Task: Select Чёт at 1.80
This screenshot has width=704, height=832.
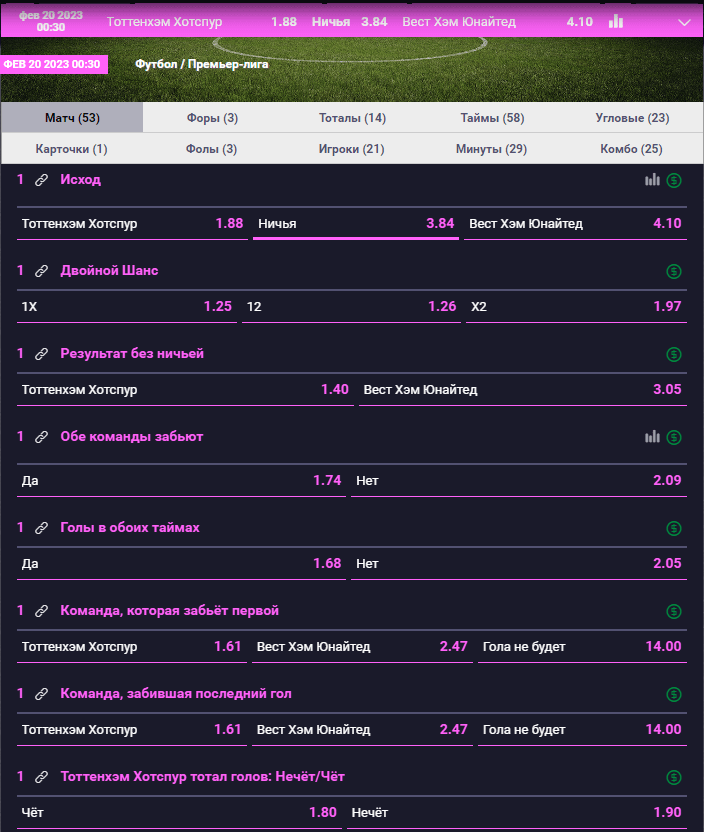Action: [179, 812]
